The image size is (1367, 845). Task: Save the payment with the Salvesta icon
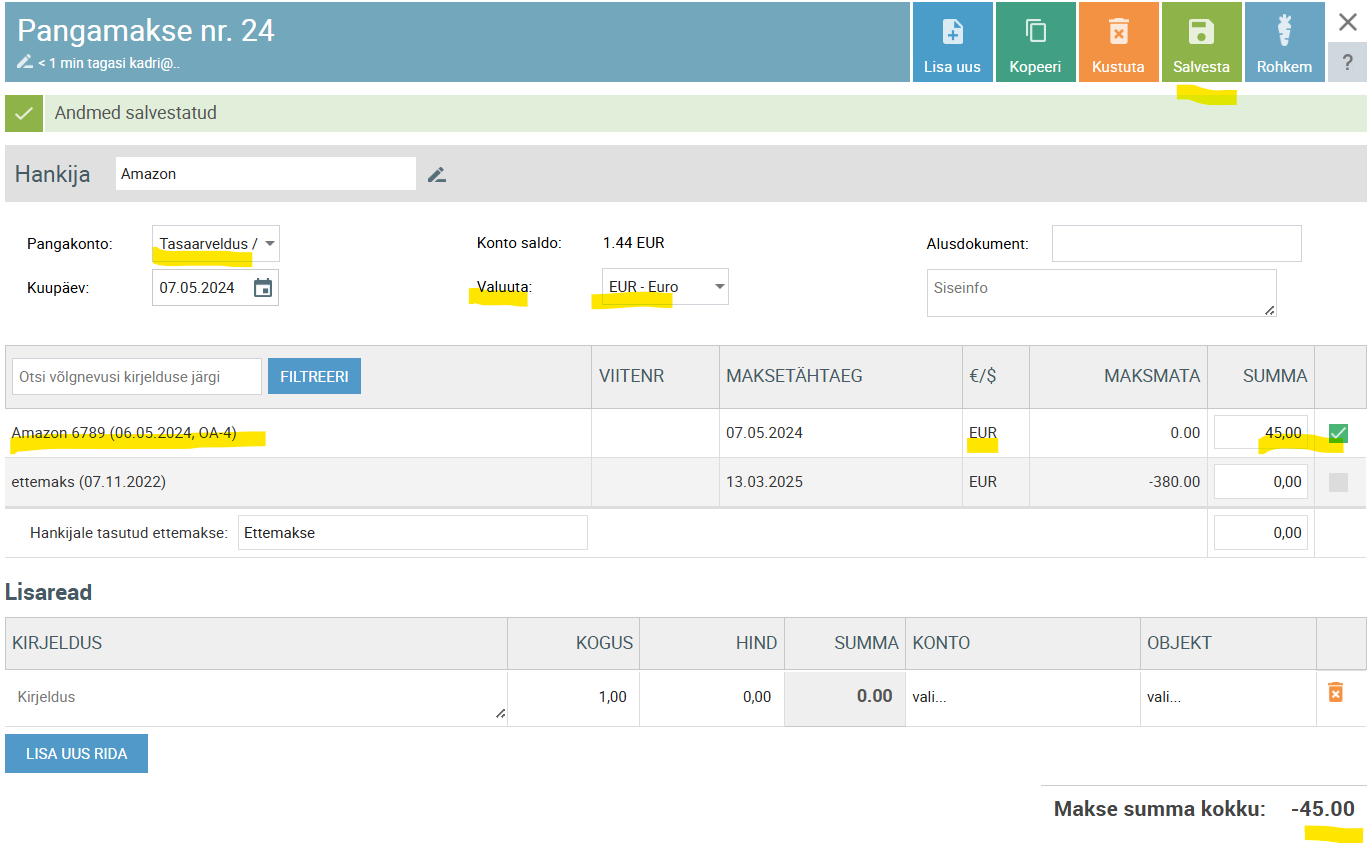coord(1201,33)
